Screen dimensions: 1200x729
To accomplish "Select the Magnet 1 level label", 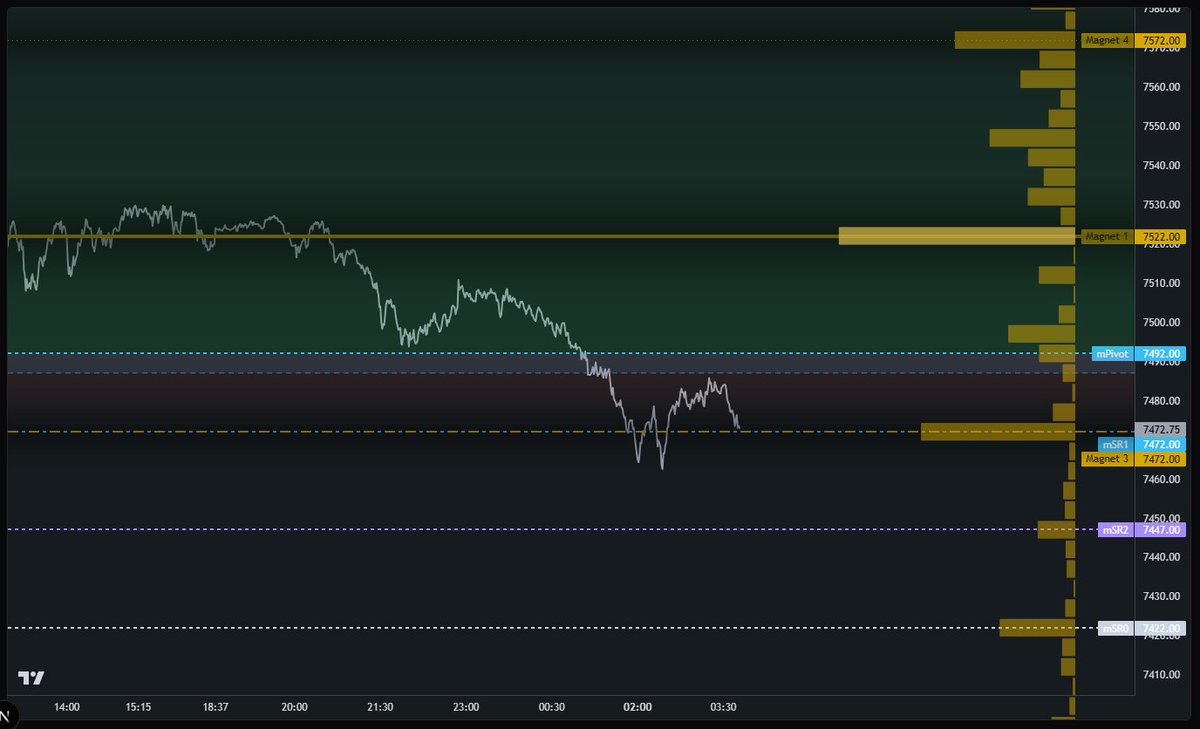I will tap(1108, 237).
